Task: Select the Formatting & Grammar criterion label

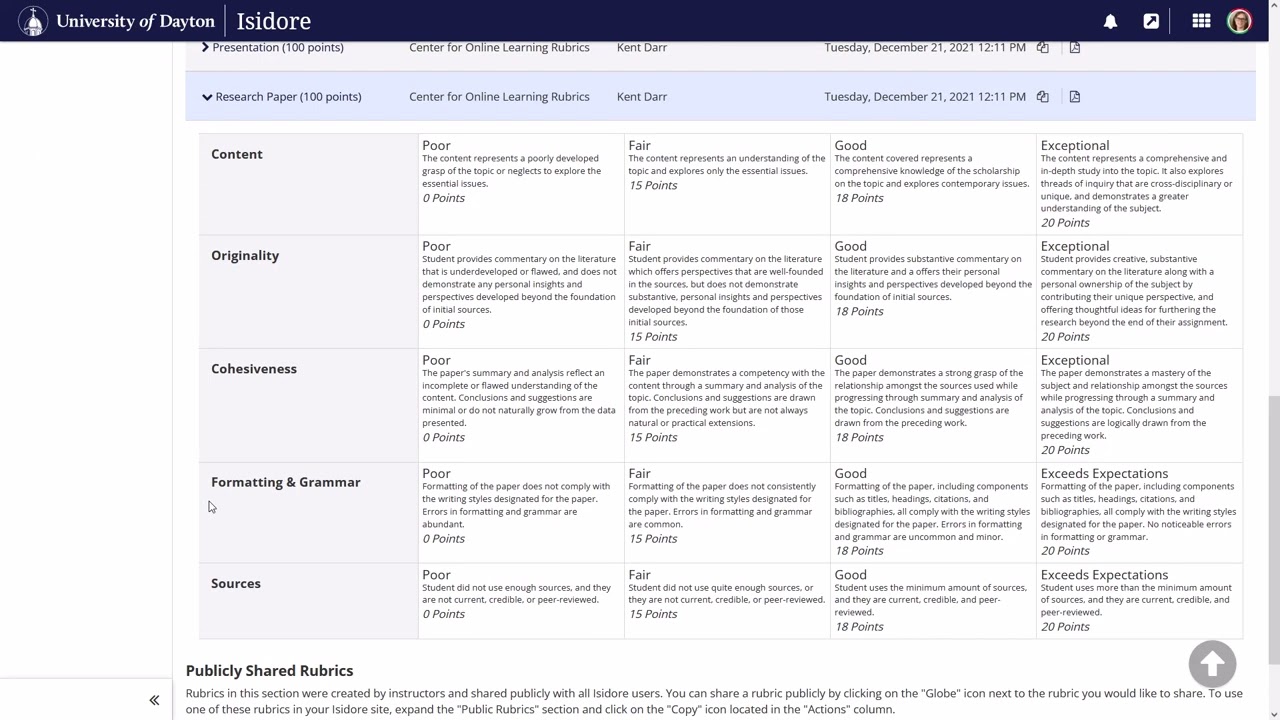Action: pyautogui.click(x=286, y=482)
